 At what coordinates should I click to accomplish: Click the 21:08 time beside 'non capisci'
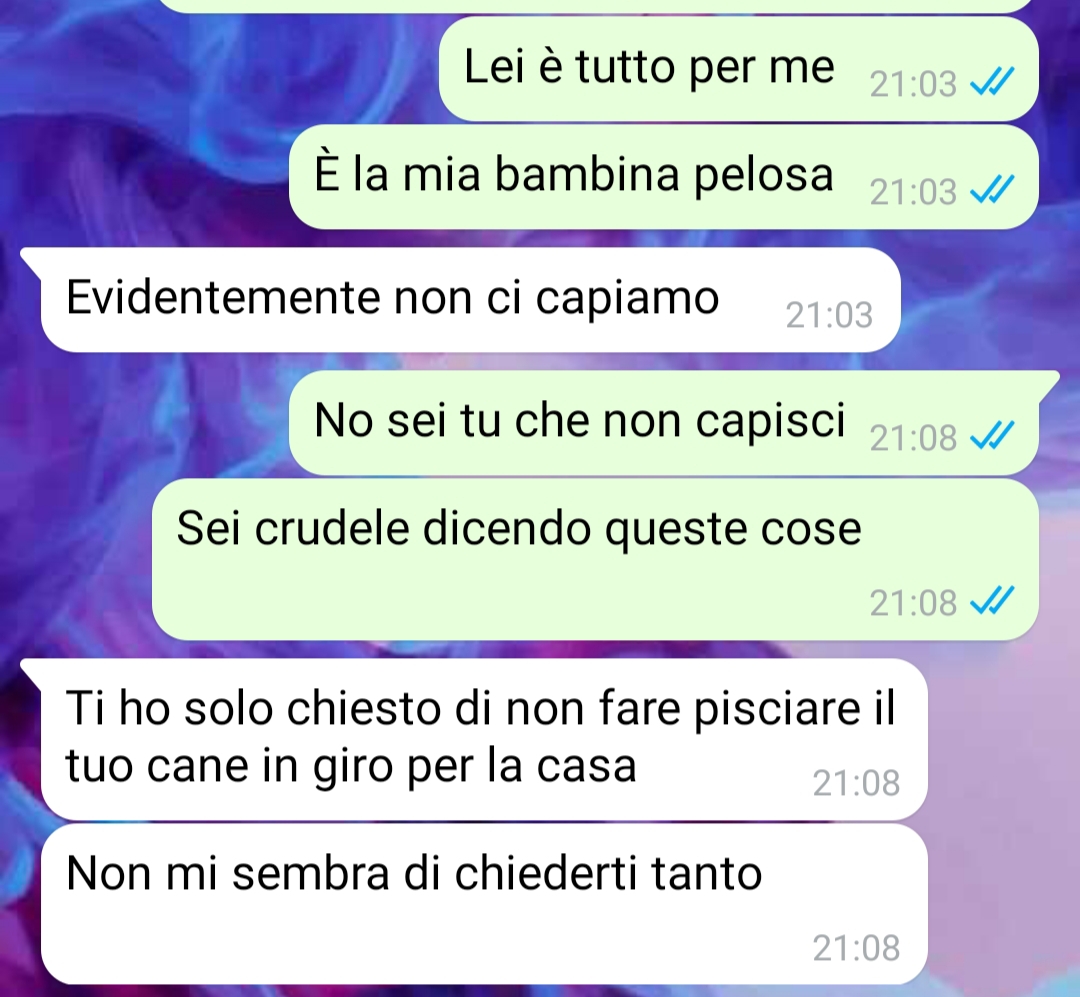[913, 437]
